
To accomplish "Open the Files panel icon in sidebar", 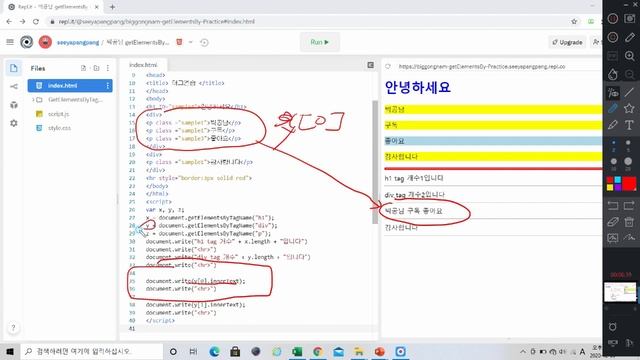I will tap(13, 68).
